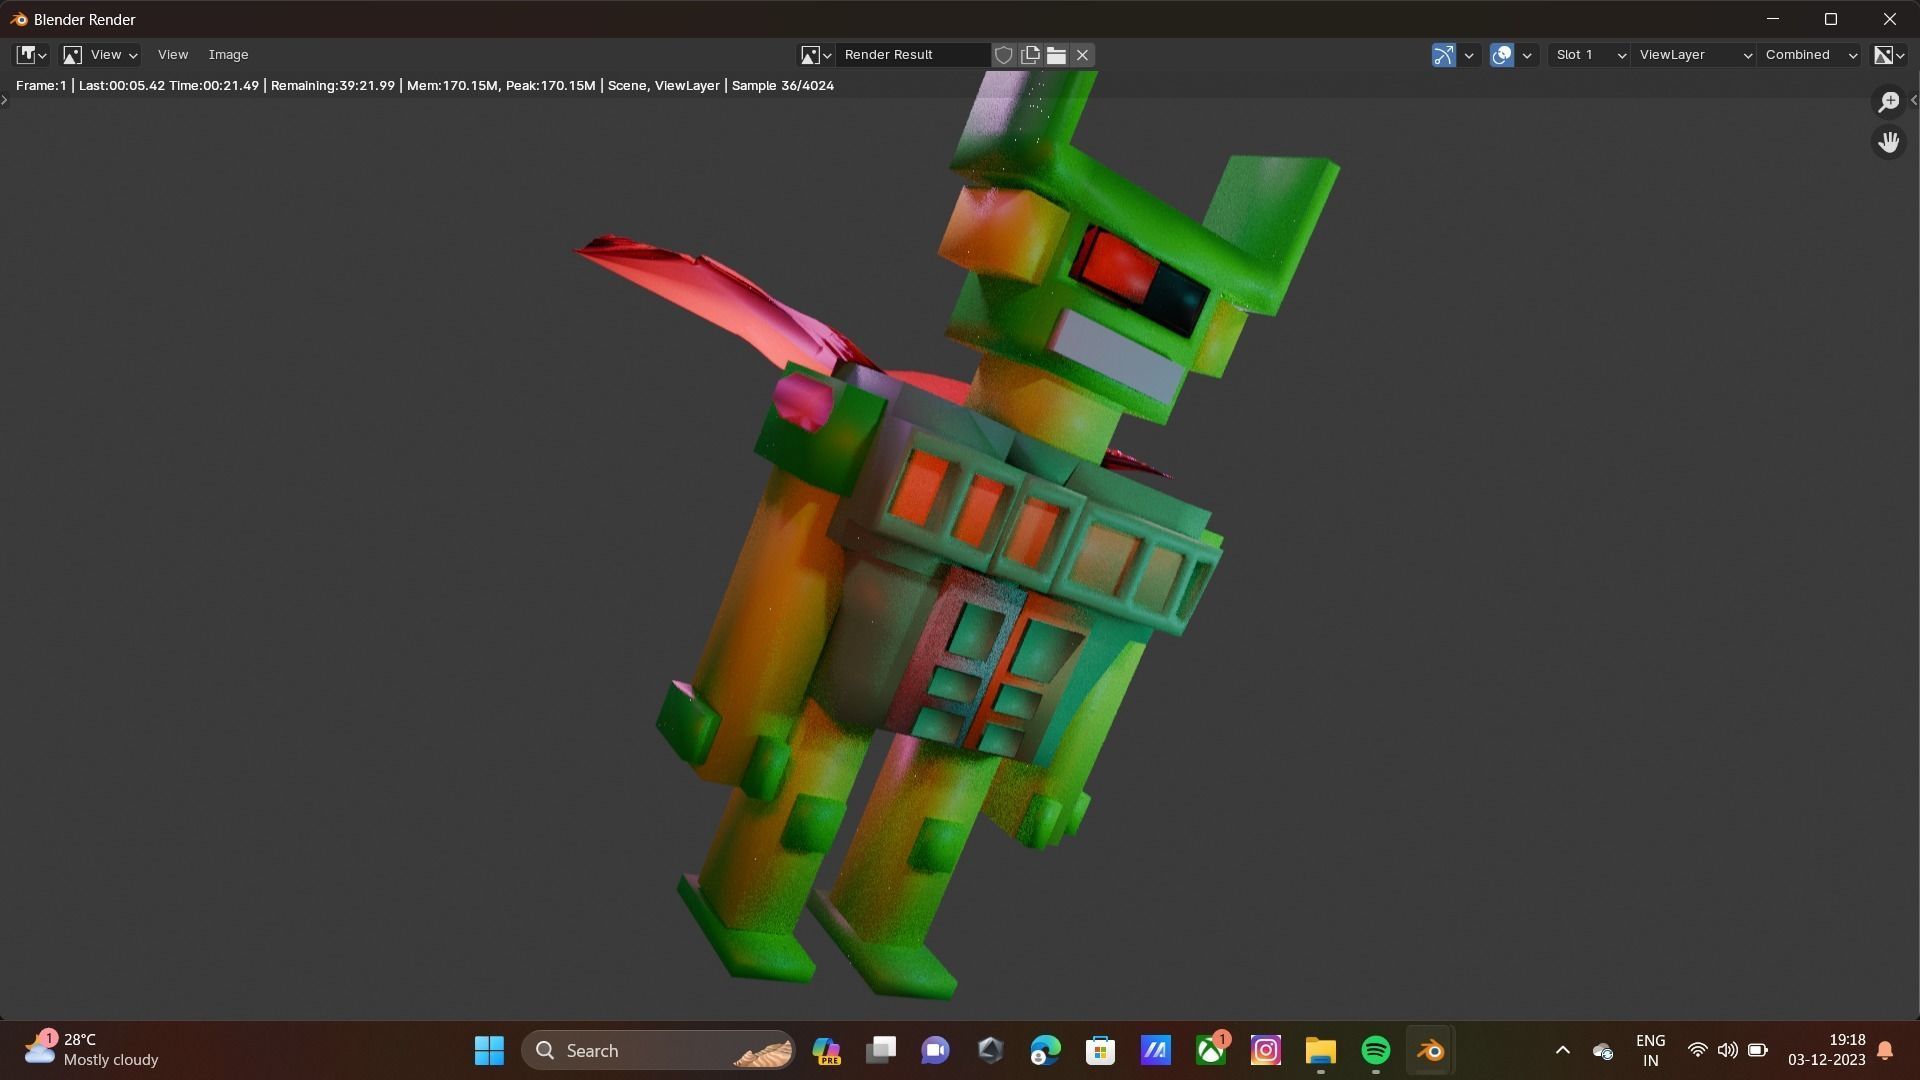Expand the left toolbar region arrow
Viewport: 1920px width, 1080px height.
pyautogui.click(x=5, y=100)
